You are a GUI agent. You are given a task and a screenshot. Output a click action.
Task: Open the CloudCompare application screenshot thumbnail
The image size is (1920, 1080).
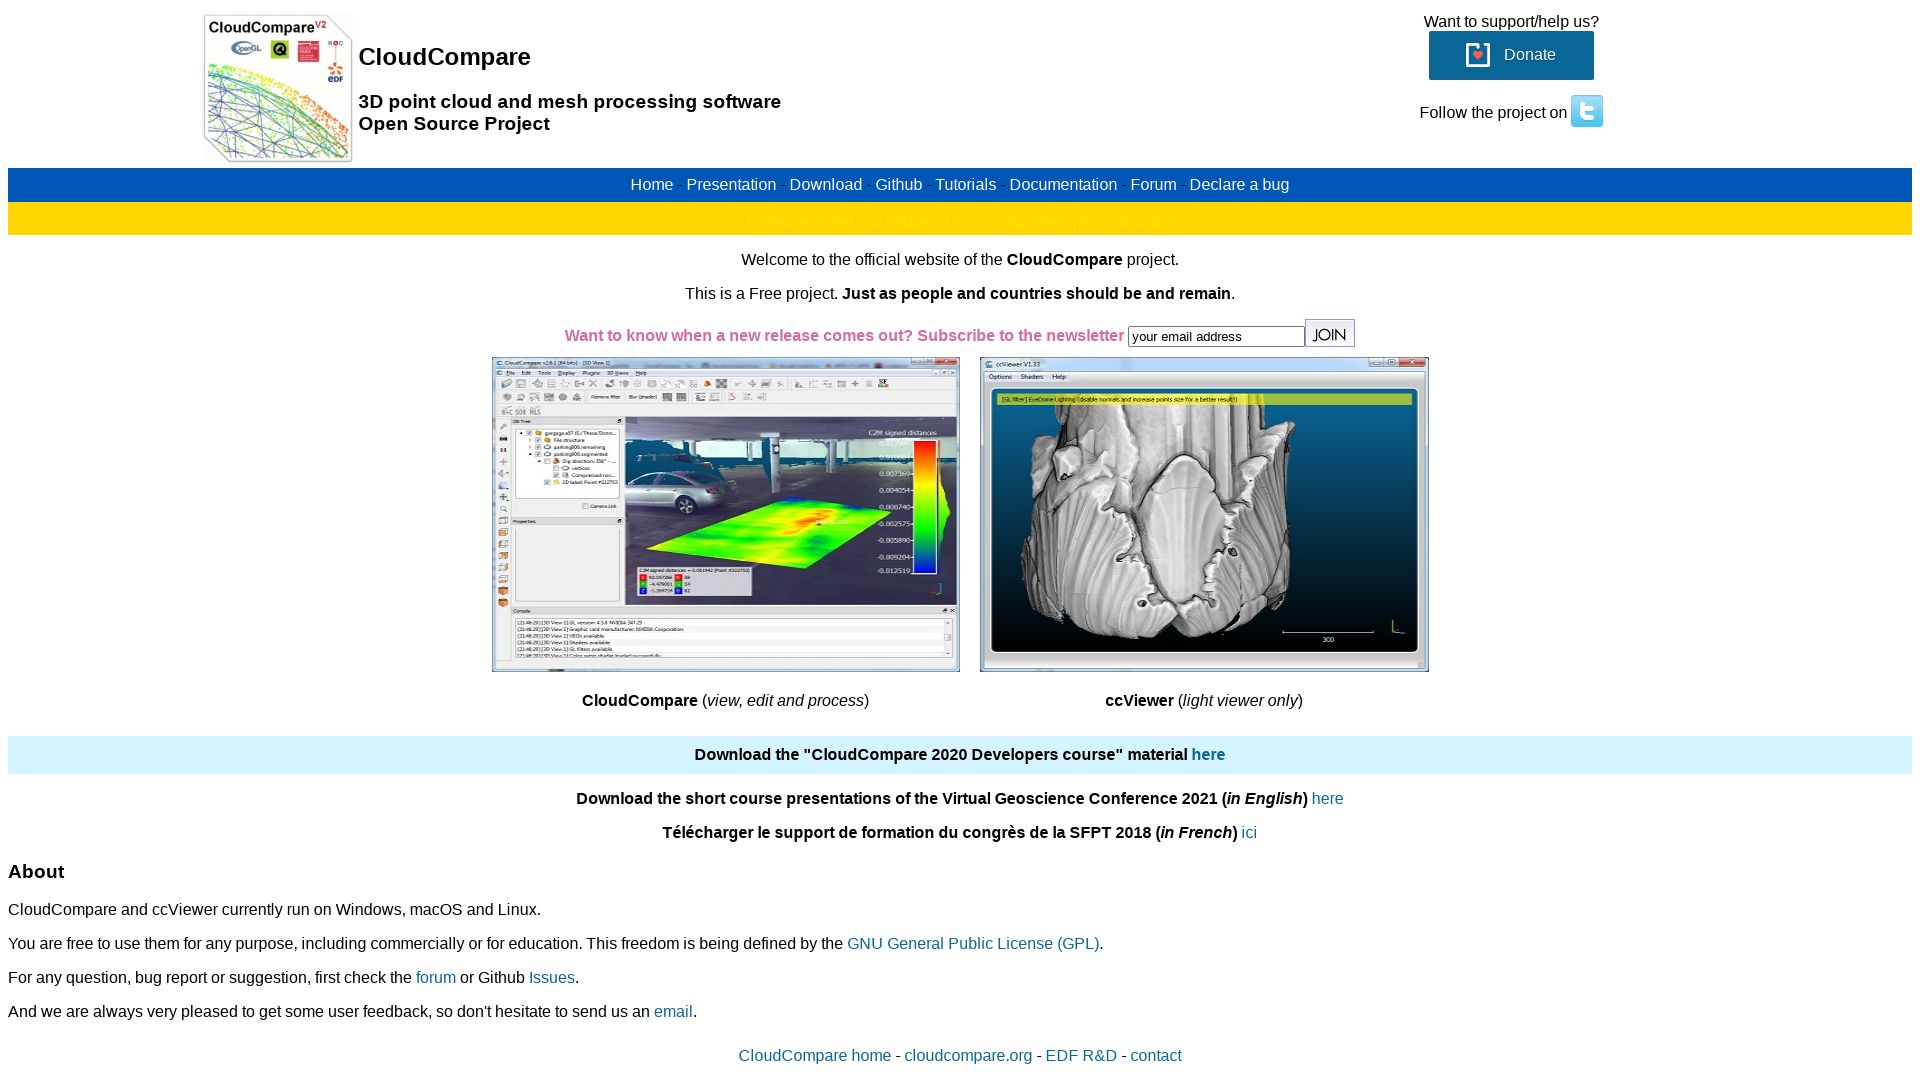point(725,514)
